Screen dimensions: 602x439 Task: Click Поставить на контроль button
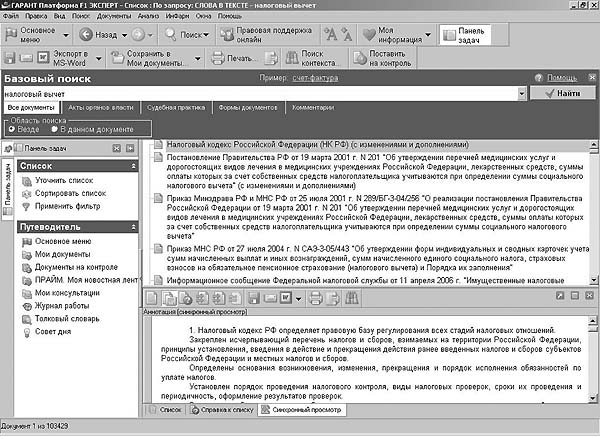[x=382, y=58]
